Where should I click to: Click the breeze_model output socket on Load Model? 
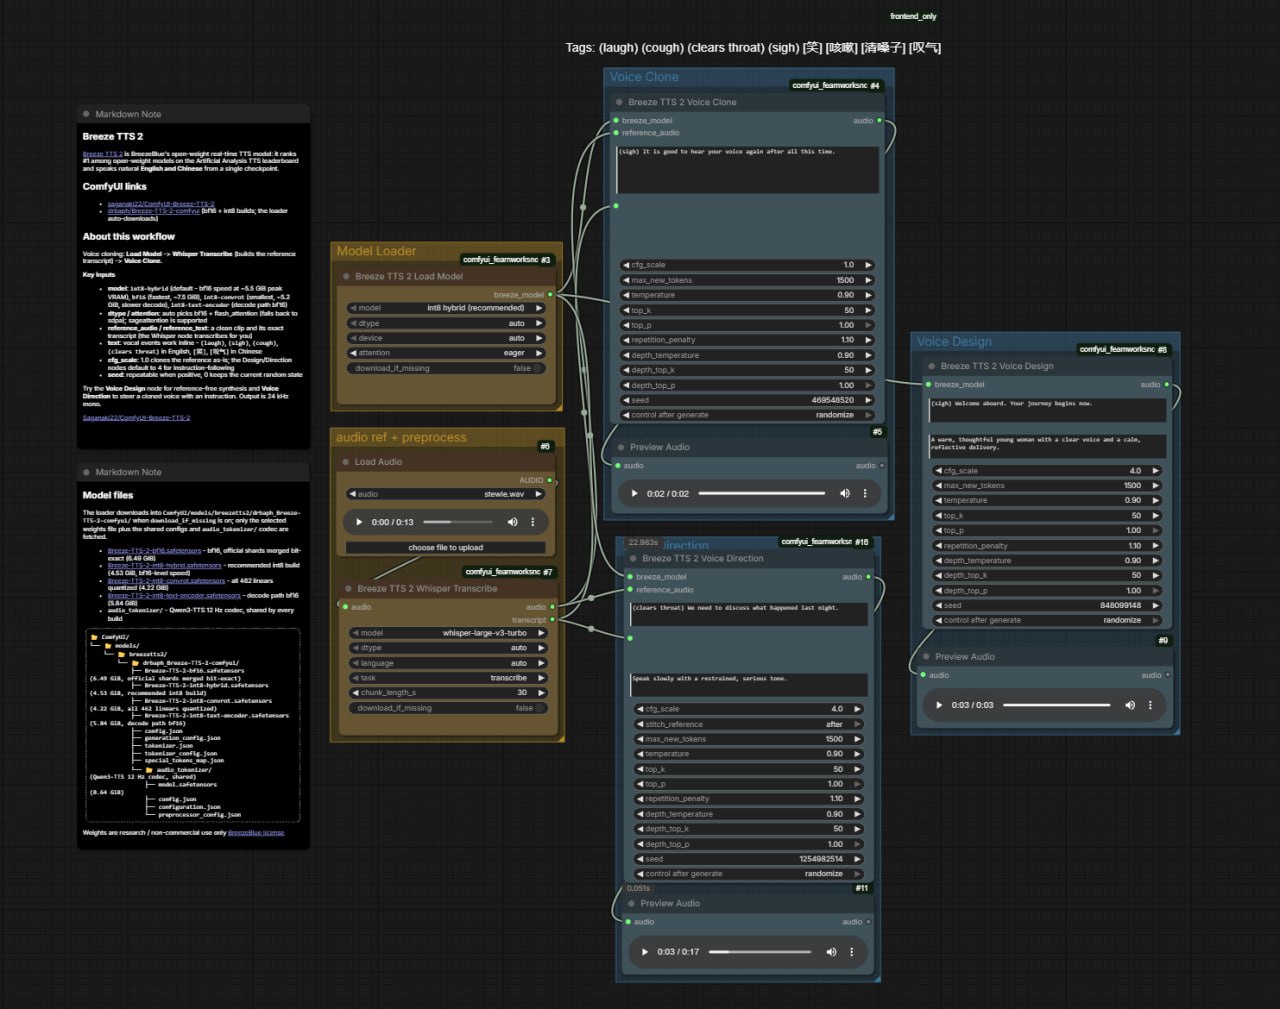[x=550, y=295]
